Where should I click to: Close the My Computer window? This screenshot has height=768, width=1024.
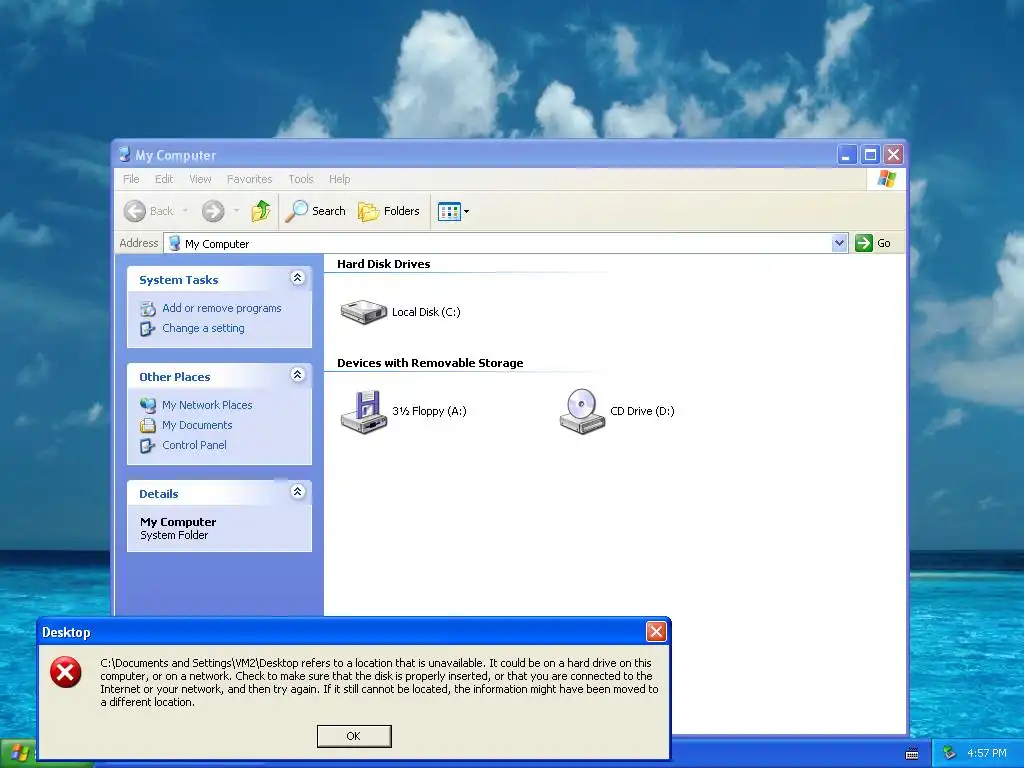(893, 155)
